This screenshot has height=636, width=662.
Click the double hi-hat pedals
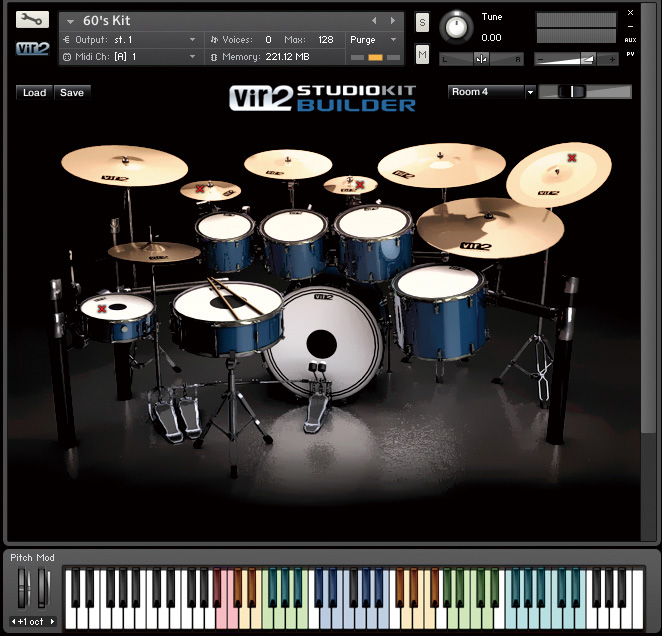coord(175,416)
